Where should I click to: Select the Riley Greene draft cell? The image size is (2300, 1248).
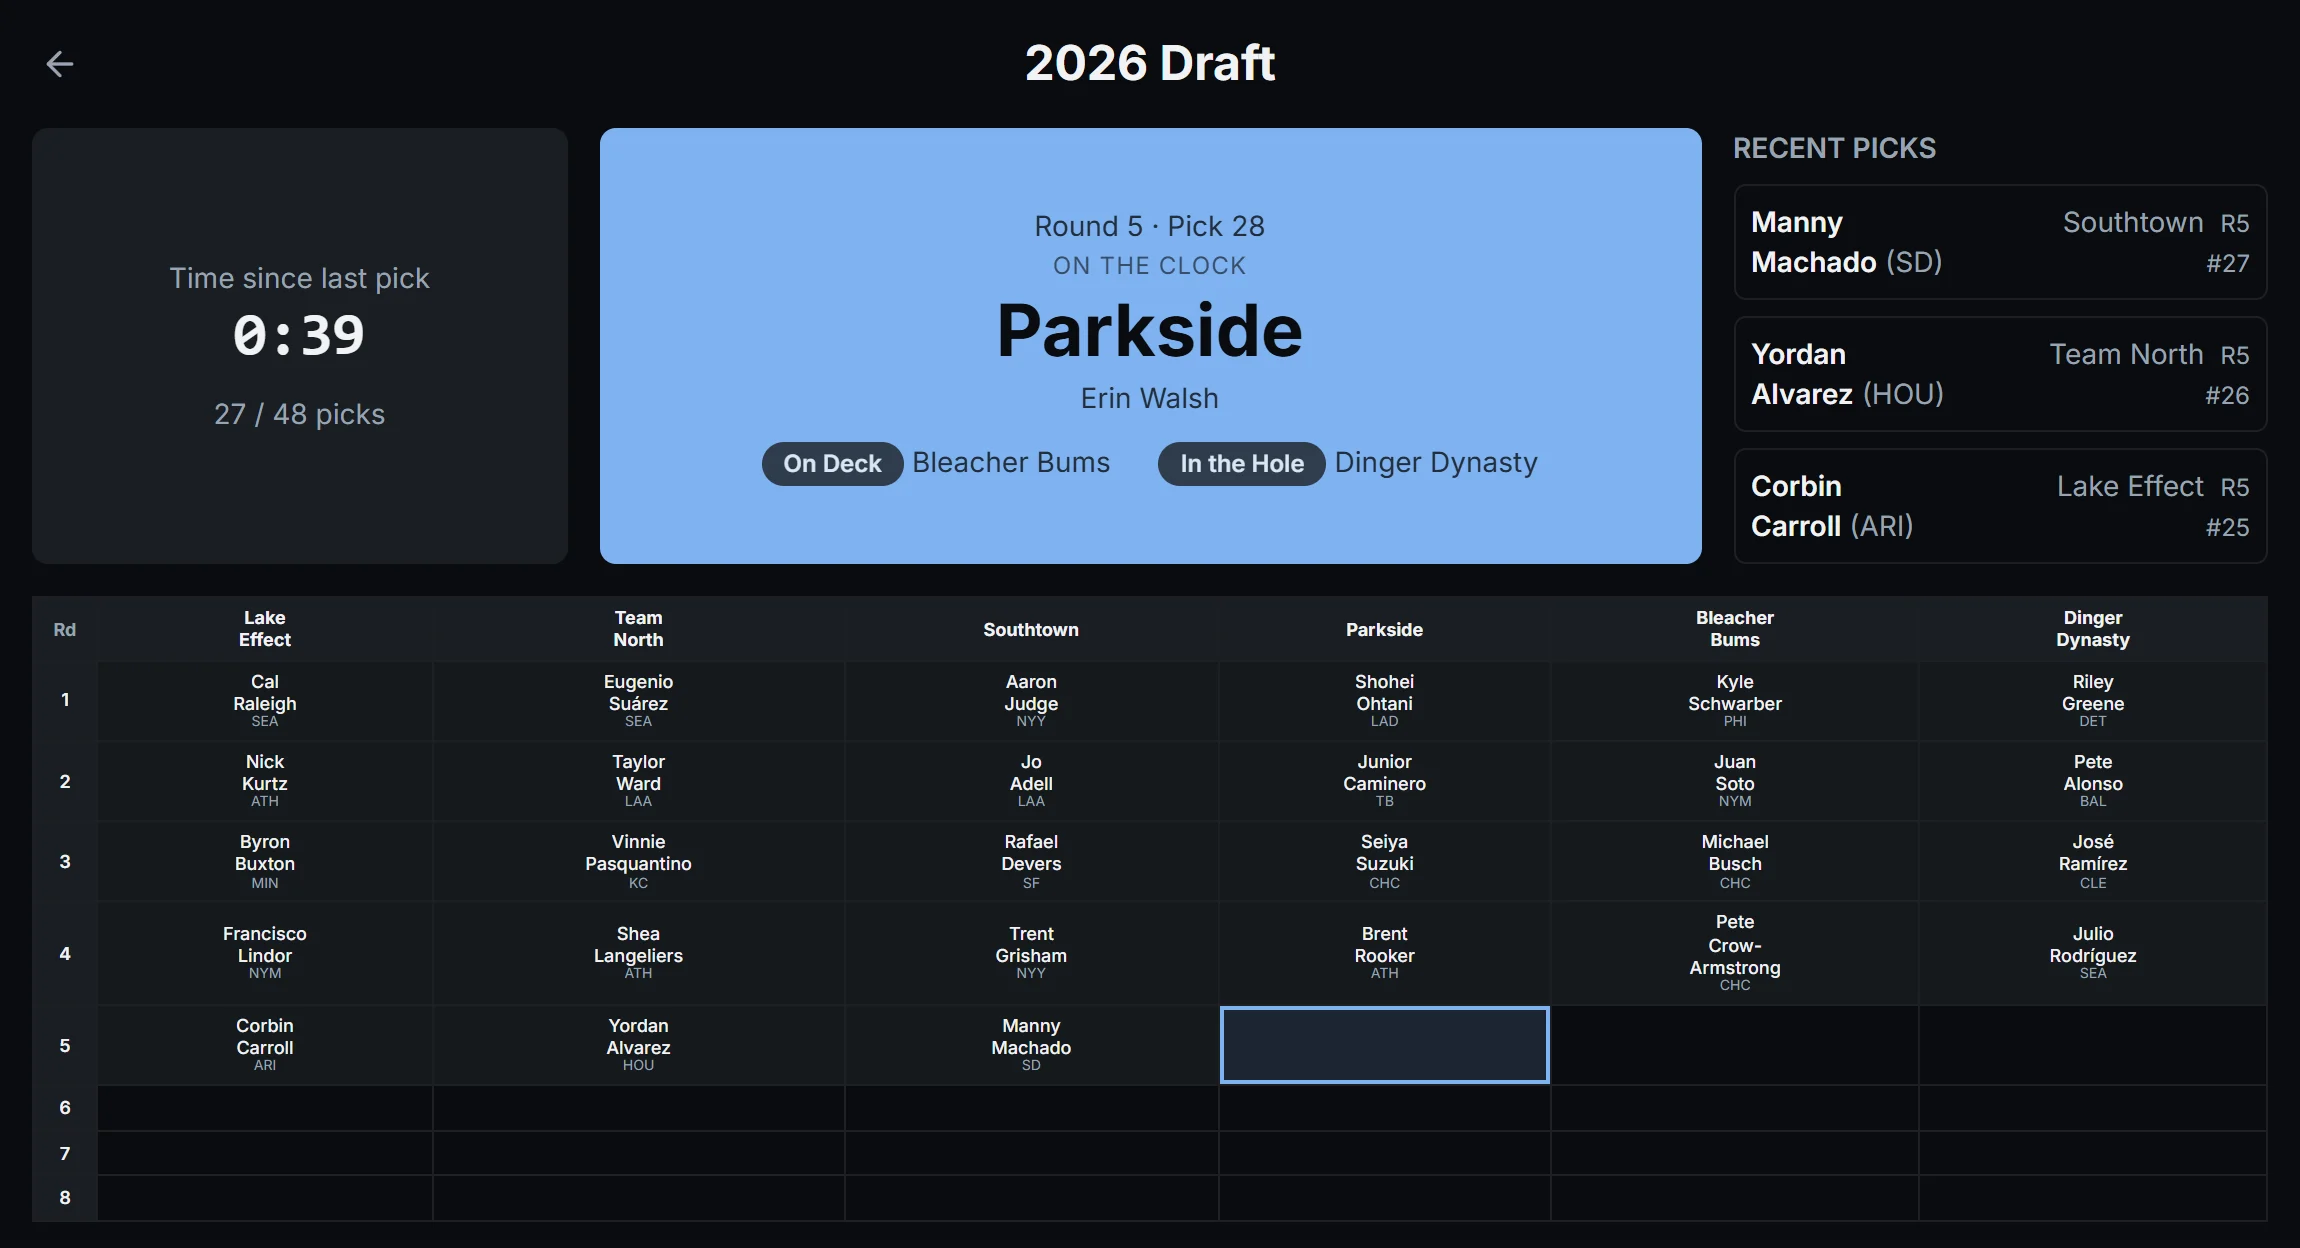[x=2093, y=700]
